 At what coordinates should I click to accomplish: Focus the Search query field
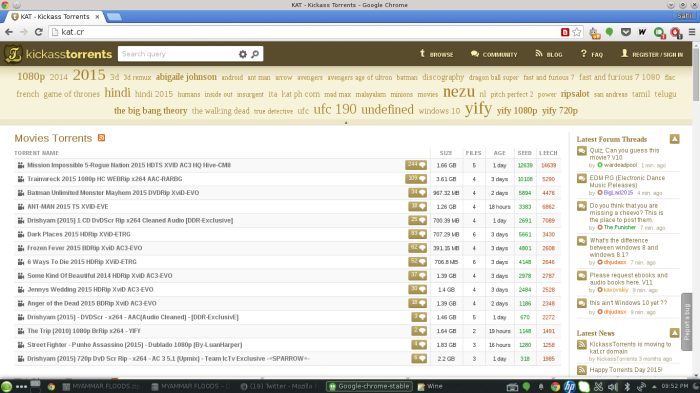[178, 54]
